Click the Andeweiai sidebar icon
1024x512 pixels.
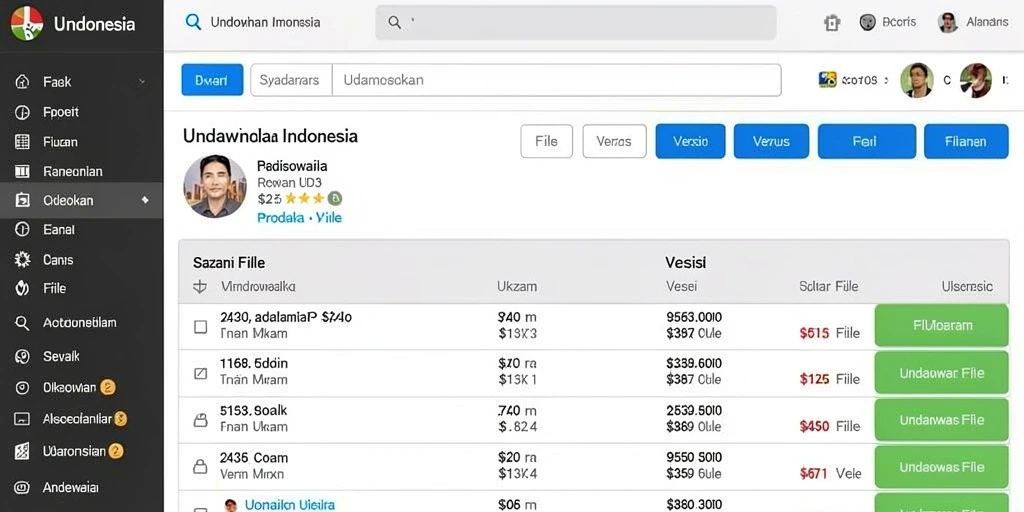point(22,487)
